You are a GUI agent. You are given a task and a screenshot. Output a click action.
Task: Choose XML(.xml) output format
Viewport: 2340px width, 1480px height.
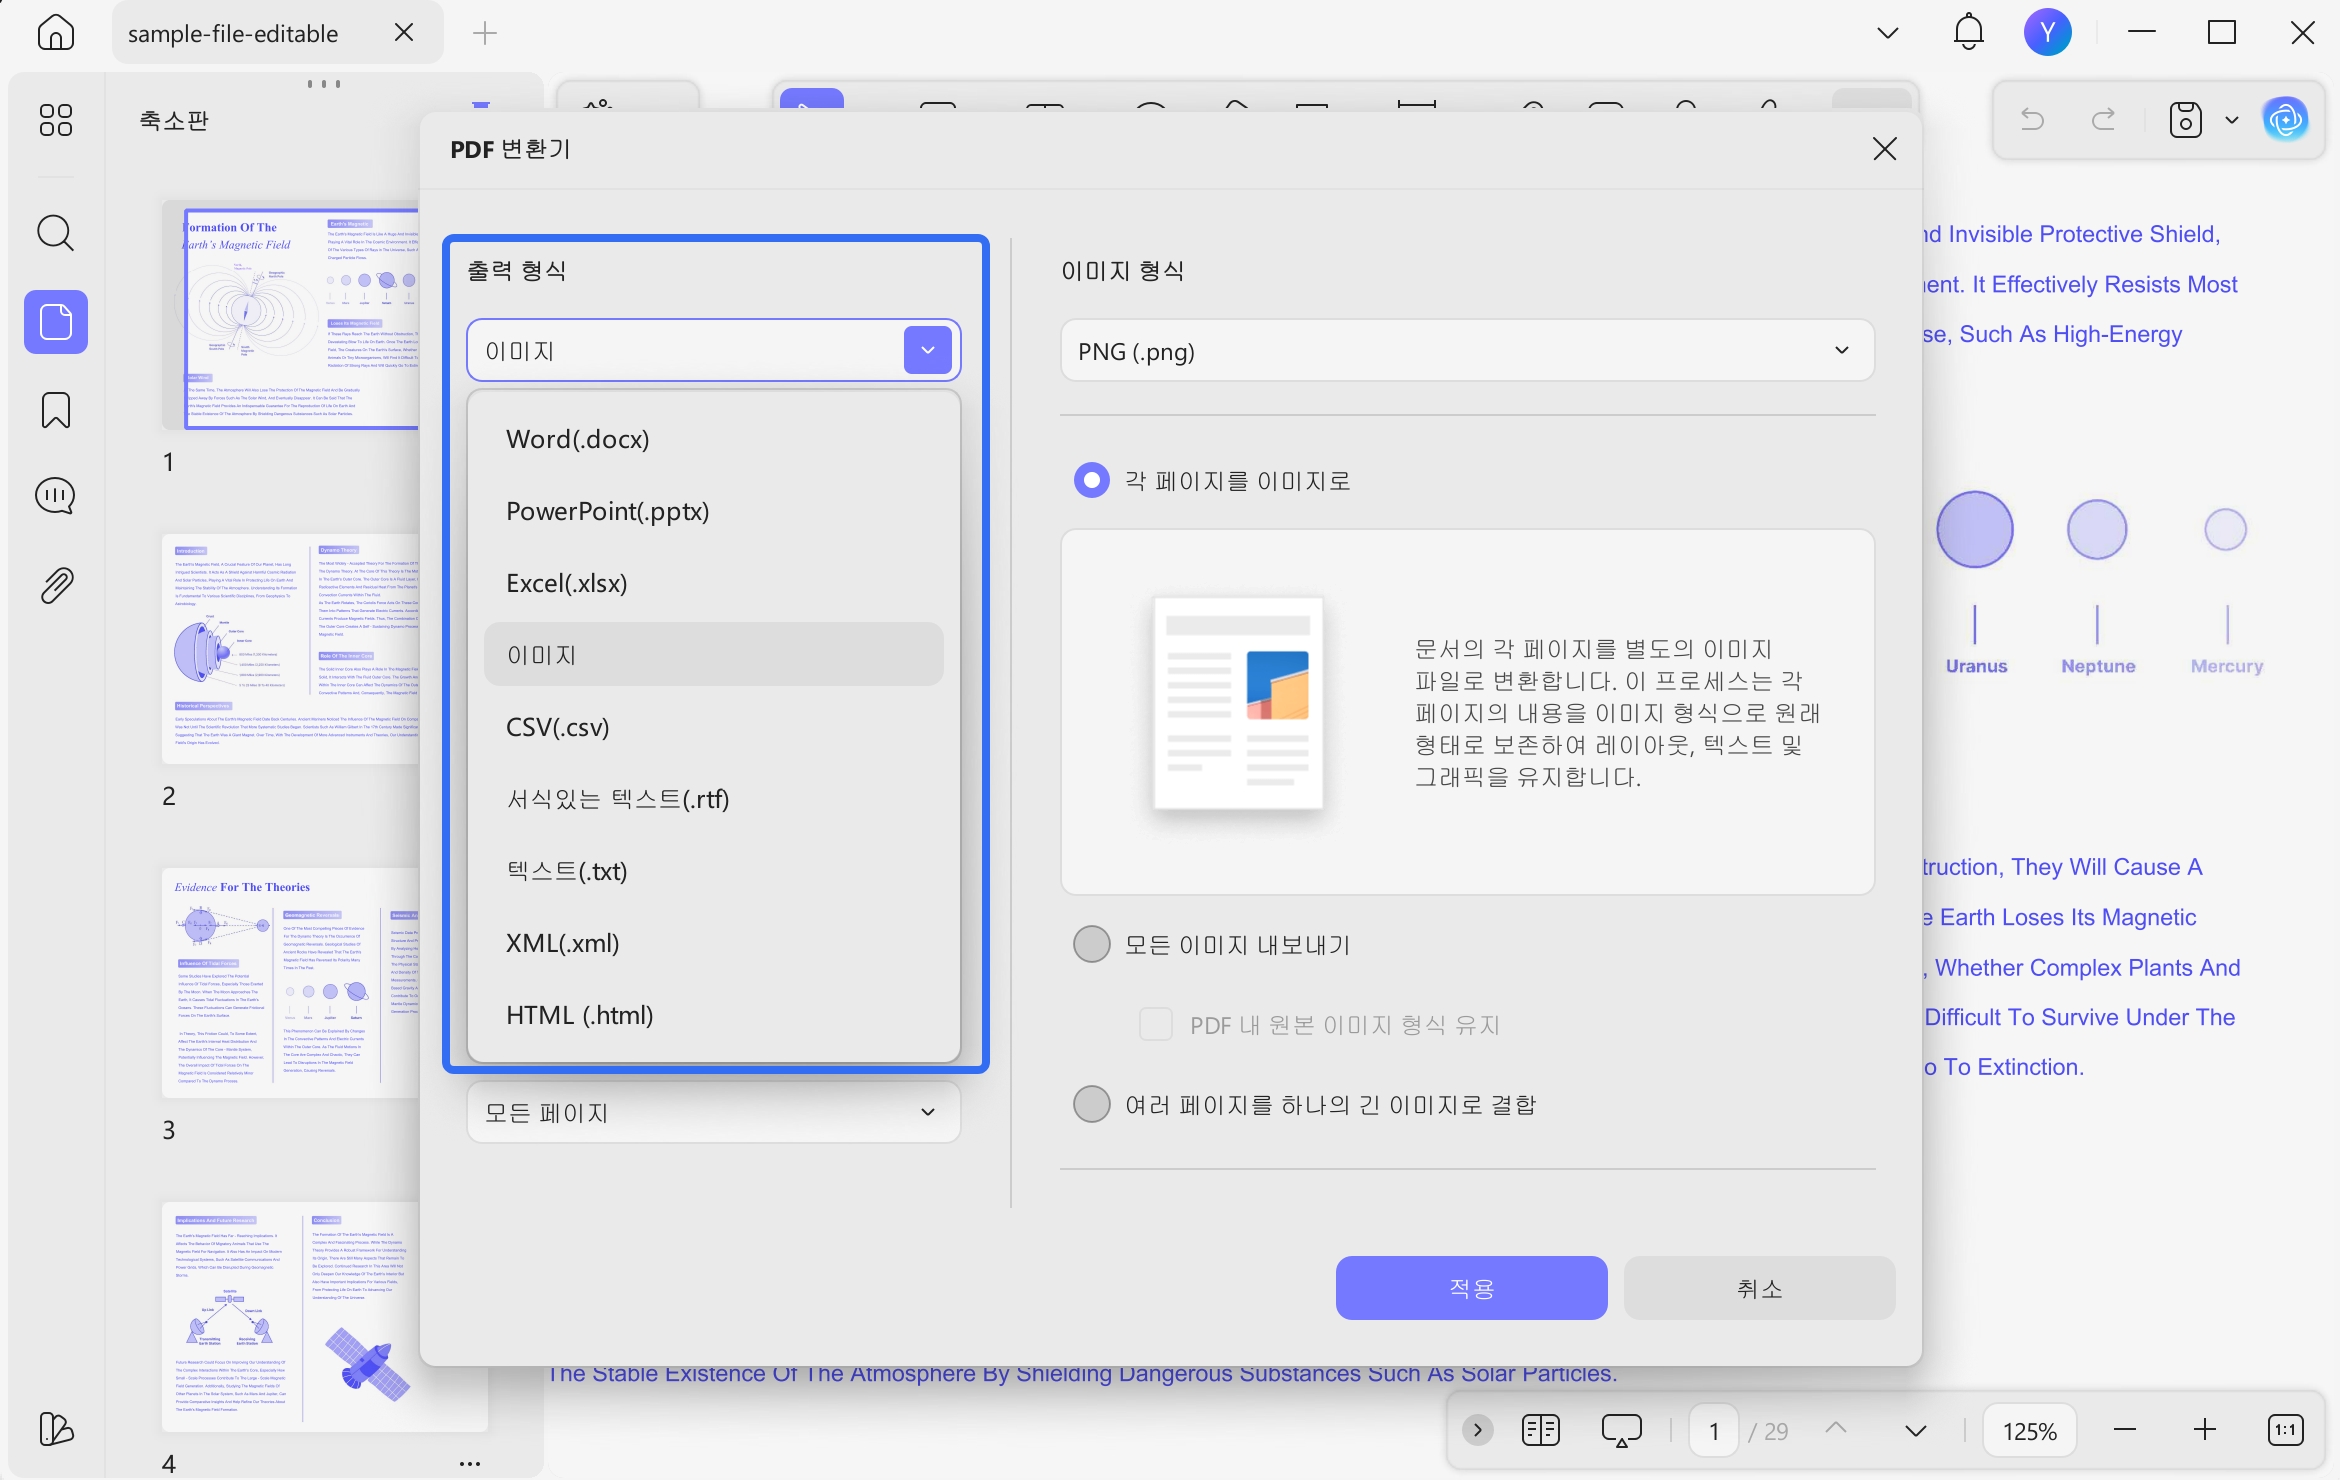pyautogui.click(x=713, y=943)
